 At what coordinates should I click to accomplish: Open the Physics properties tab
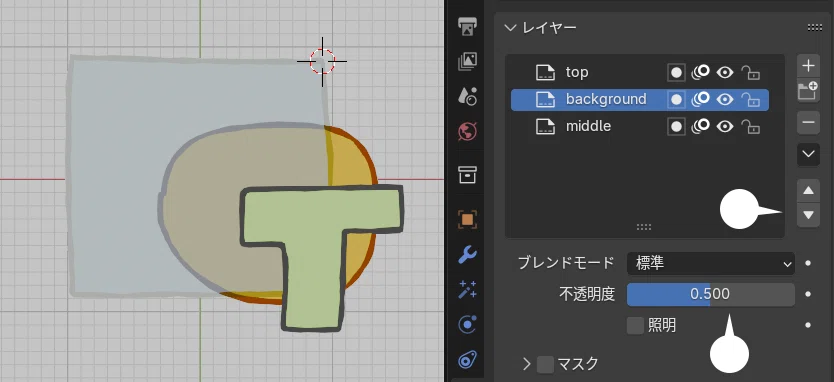(468, 325)
